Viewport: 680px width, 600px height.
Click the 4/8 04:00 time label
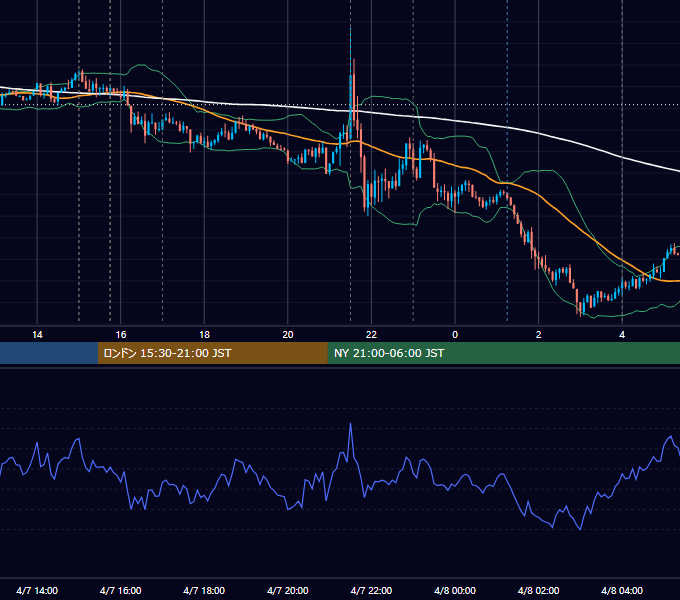(x=622, y=590)
